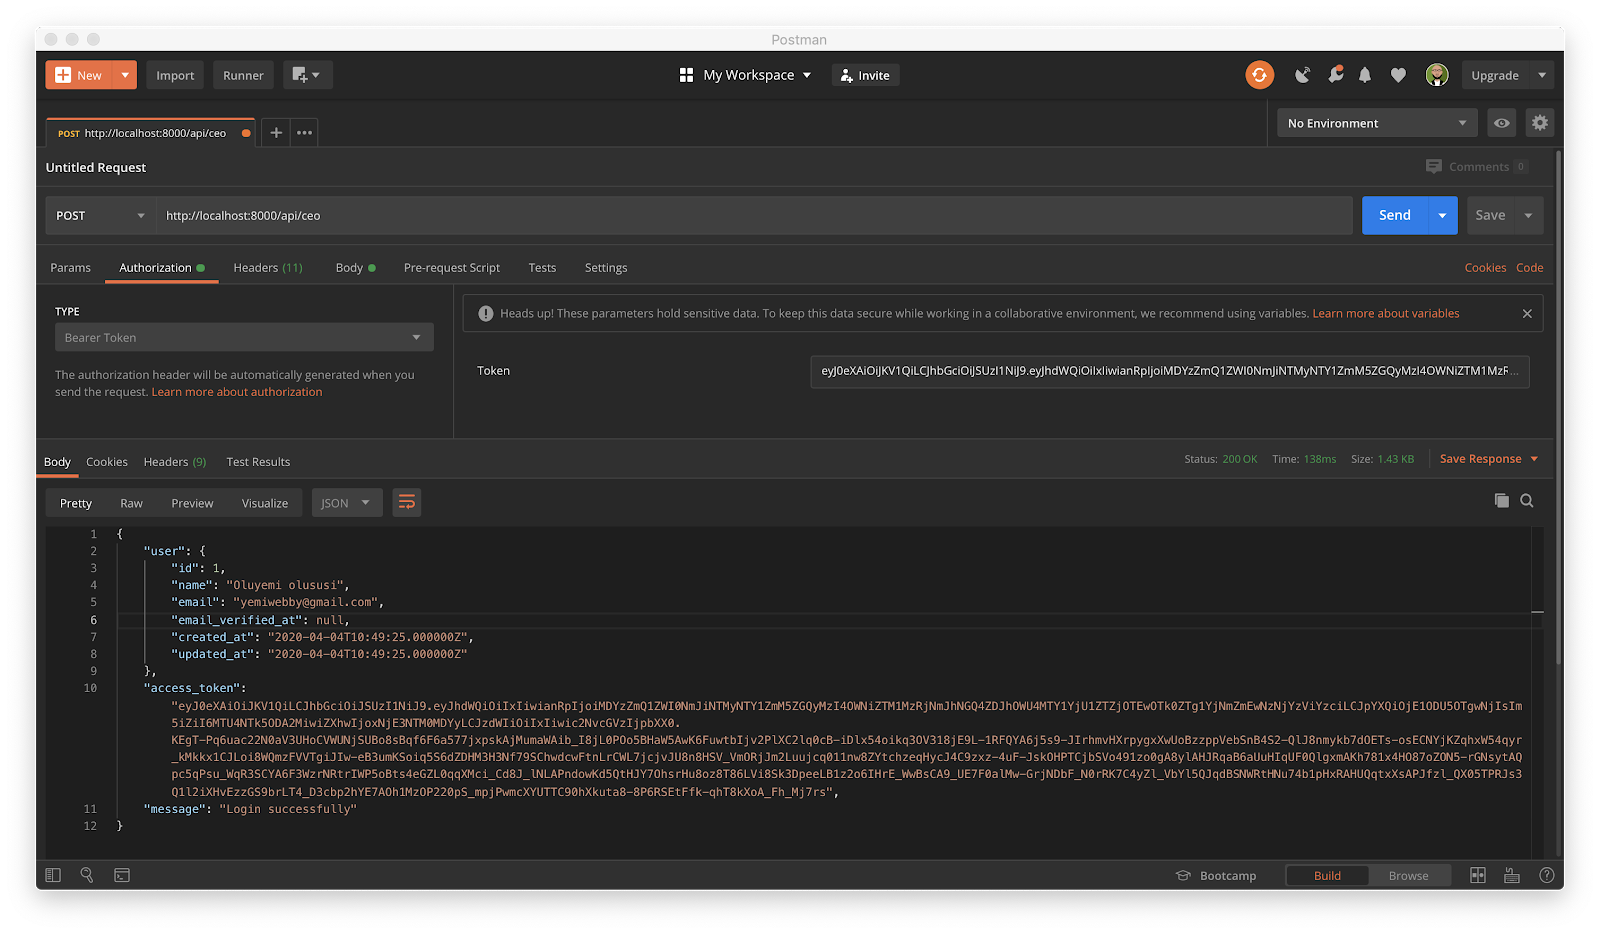The height and width of the screenshot is (934, 1600).
Task: Open the Runner
Action: click(x=243, y=75)
